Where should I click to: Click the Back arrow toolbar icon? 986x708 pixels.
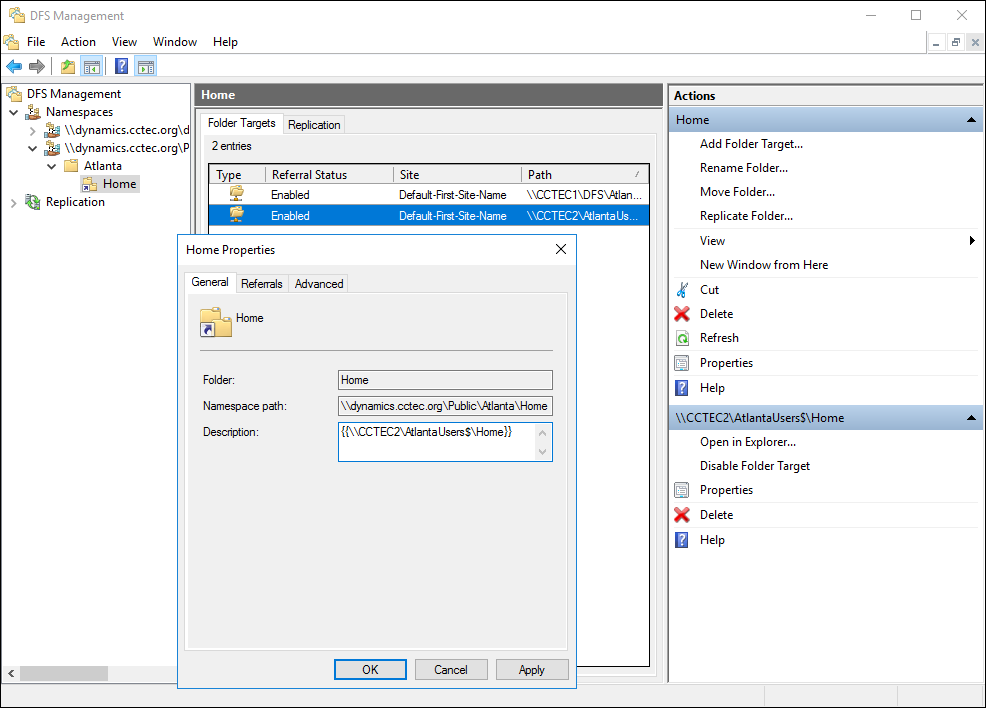14,67
